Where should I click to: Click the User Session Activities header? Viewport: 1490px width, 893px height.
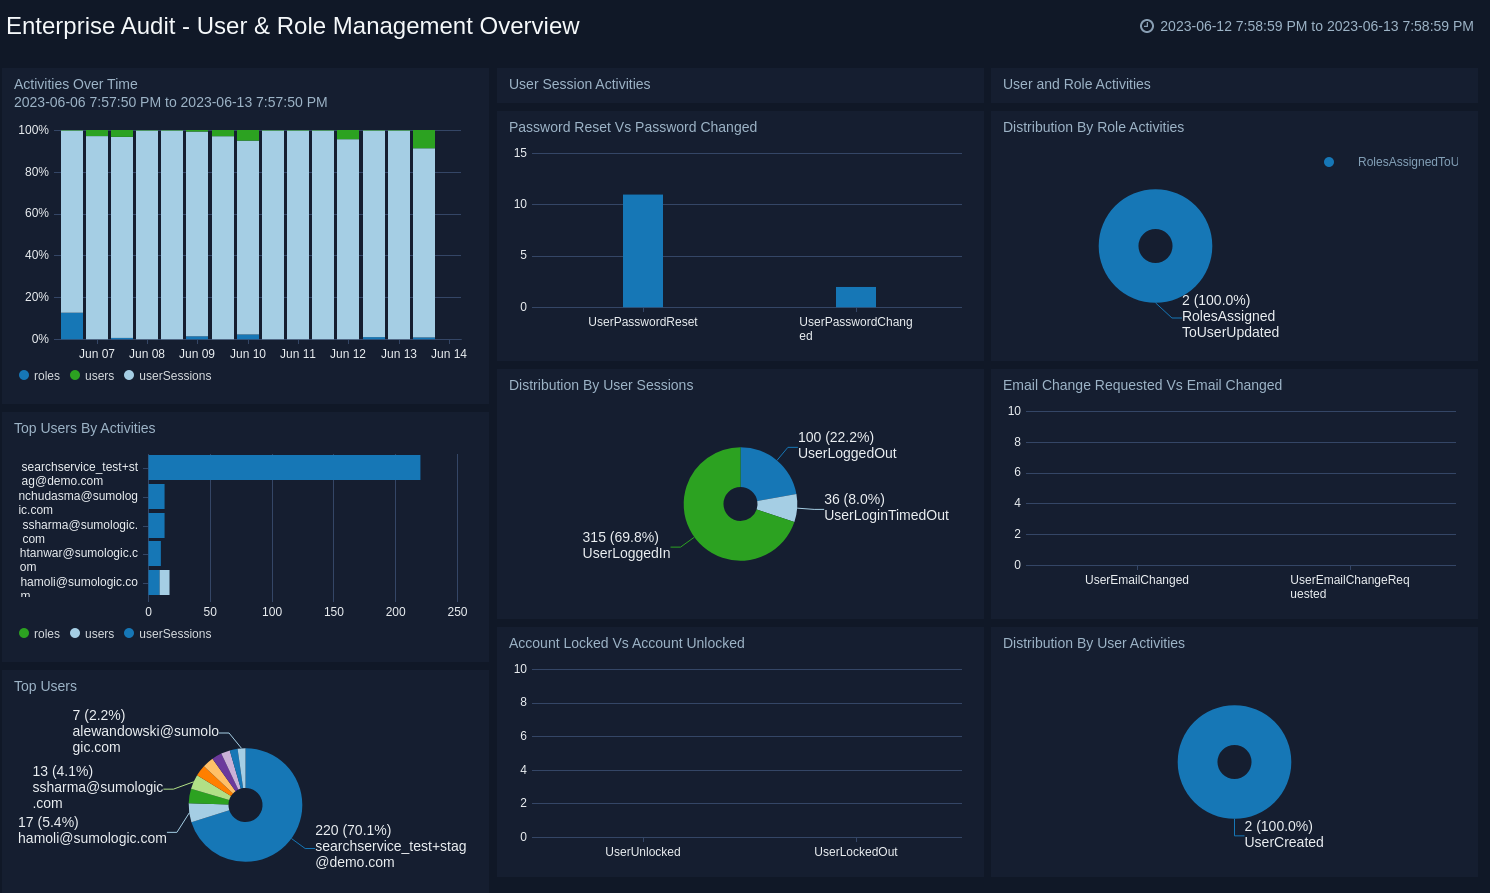point(579,84)
